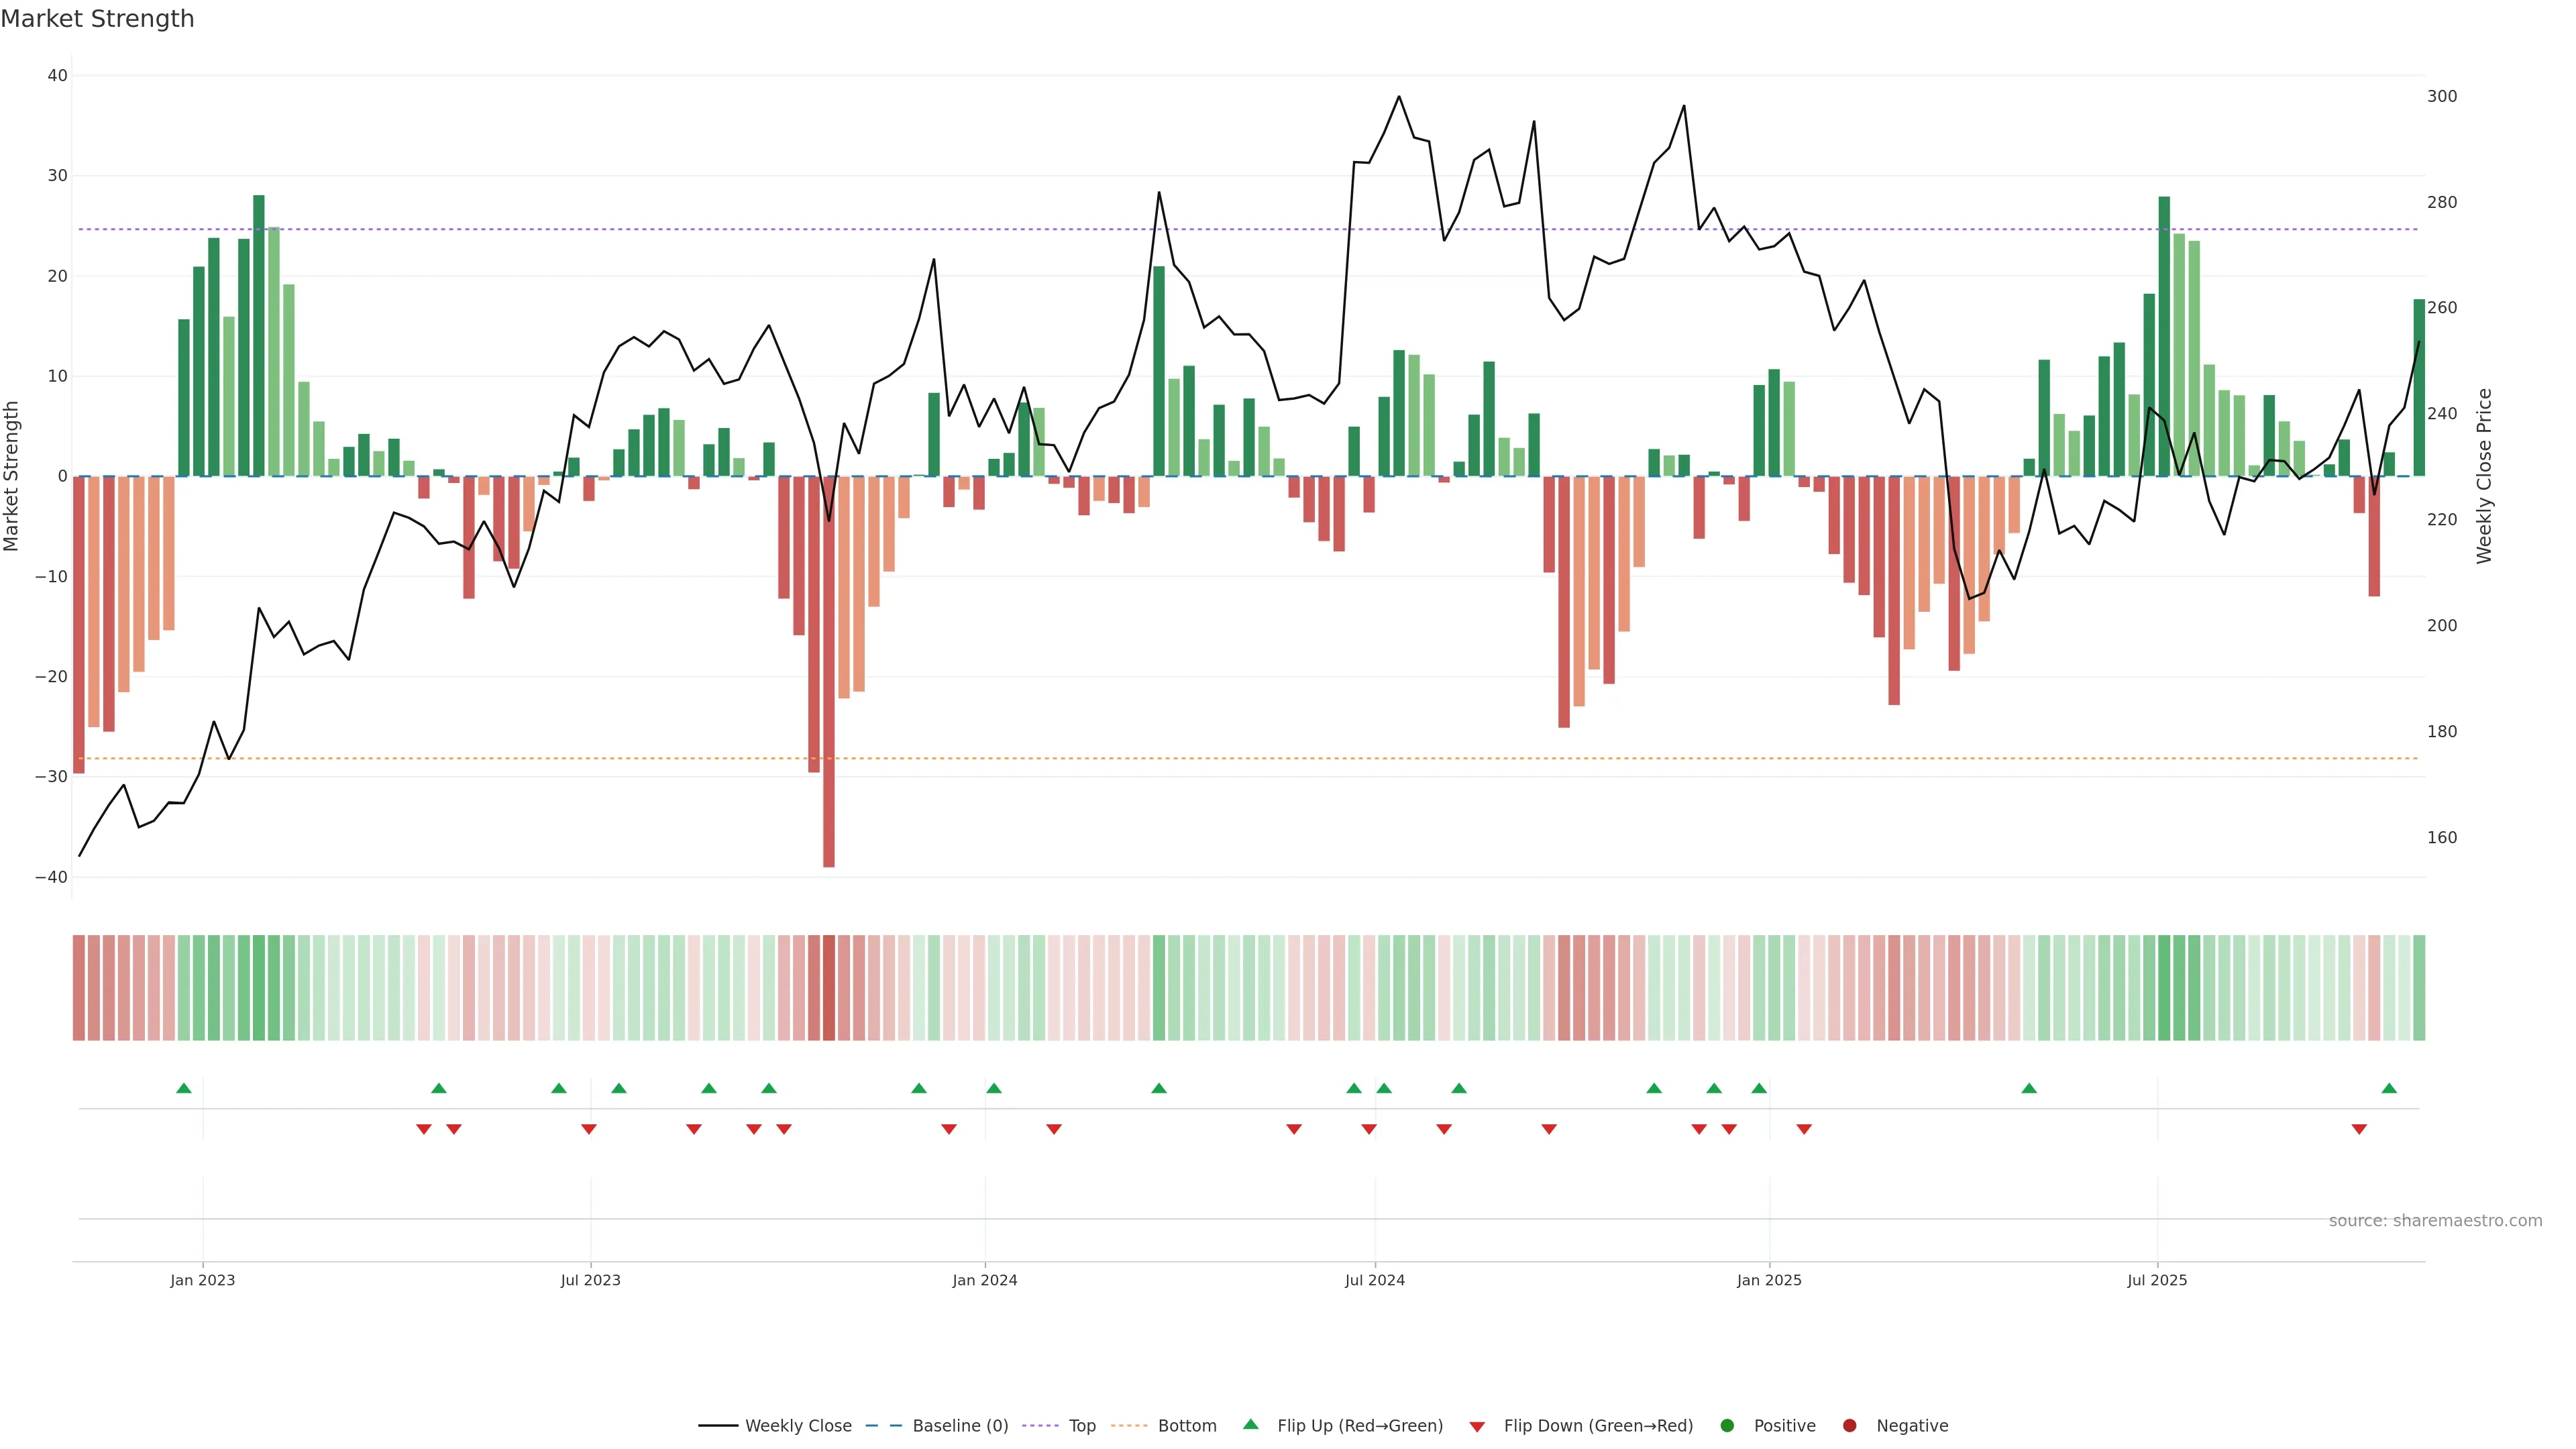This screenshot has width=2576, height=1449.
Task: Click the green Positive legend dot
Action: 1727,1426
